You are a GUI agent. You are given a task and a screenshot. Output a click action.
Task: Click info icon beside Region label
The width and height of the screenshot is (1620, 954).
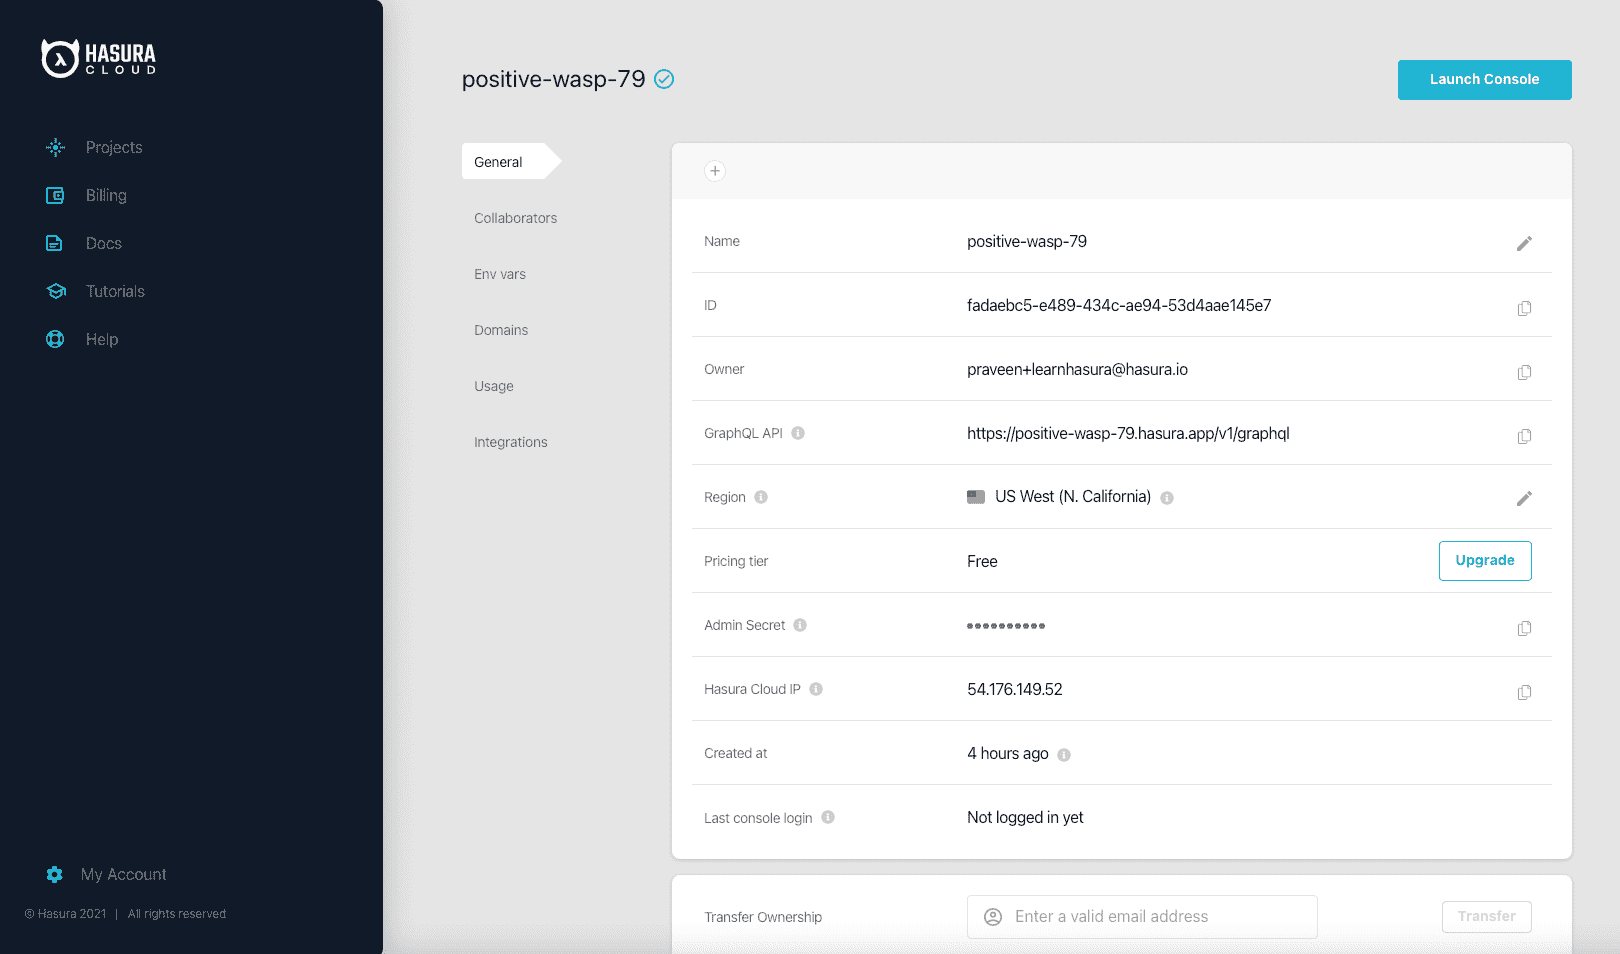tap(761, 497)
